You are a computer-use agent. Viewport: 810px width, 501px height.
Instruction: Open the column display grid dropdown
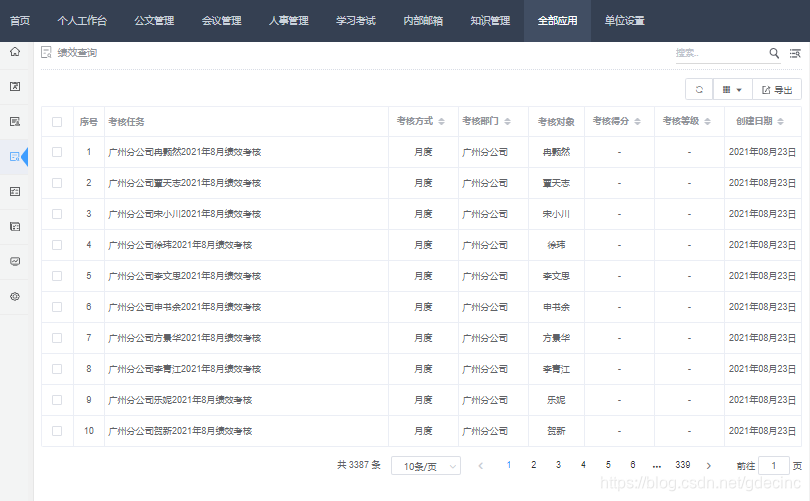[733, 89]
